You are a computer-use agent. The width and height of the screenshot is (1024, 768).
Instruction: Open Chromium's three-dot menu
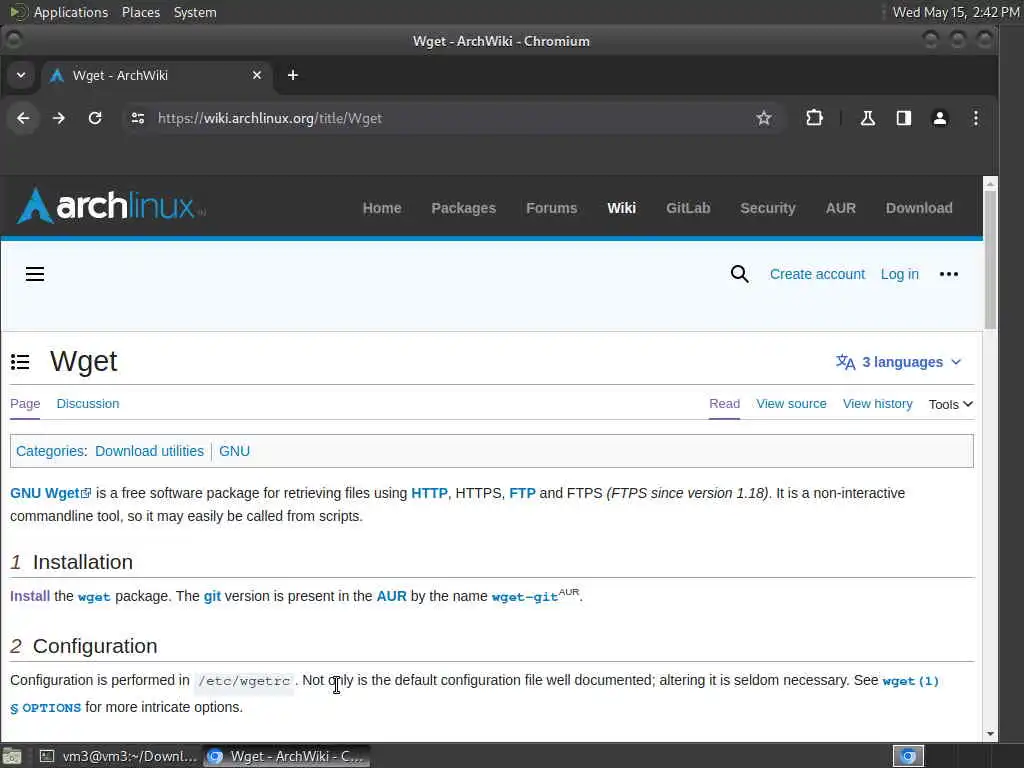976,118
